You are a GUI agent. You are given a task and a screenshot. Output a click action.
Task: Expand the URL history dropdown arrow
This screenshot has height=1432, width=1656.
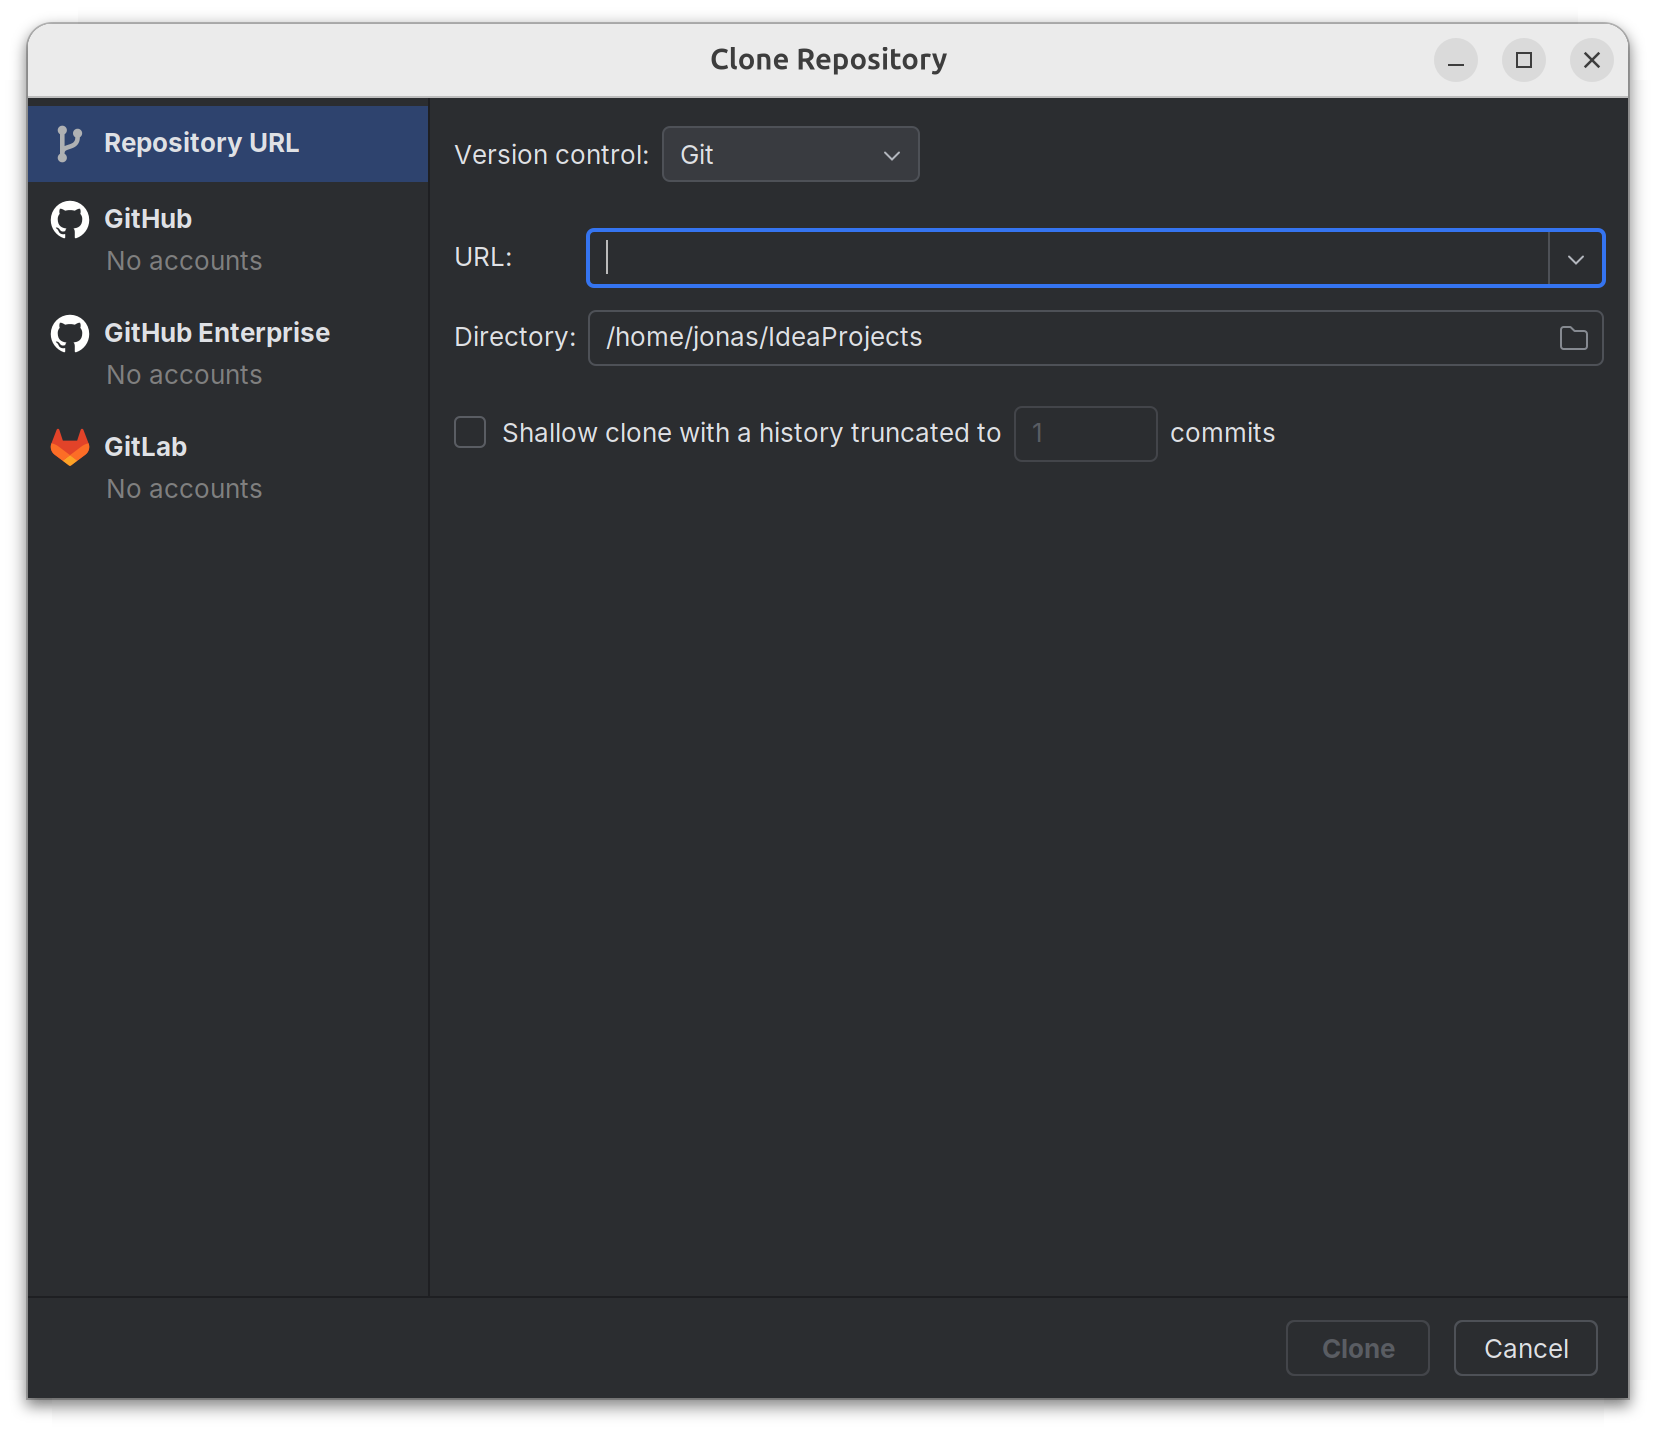(x=1576, y=259)
